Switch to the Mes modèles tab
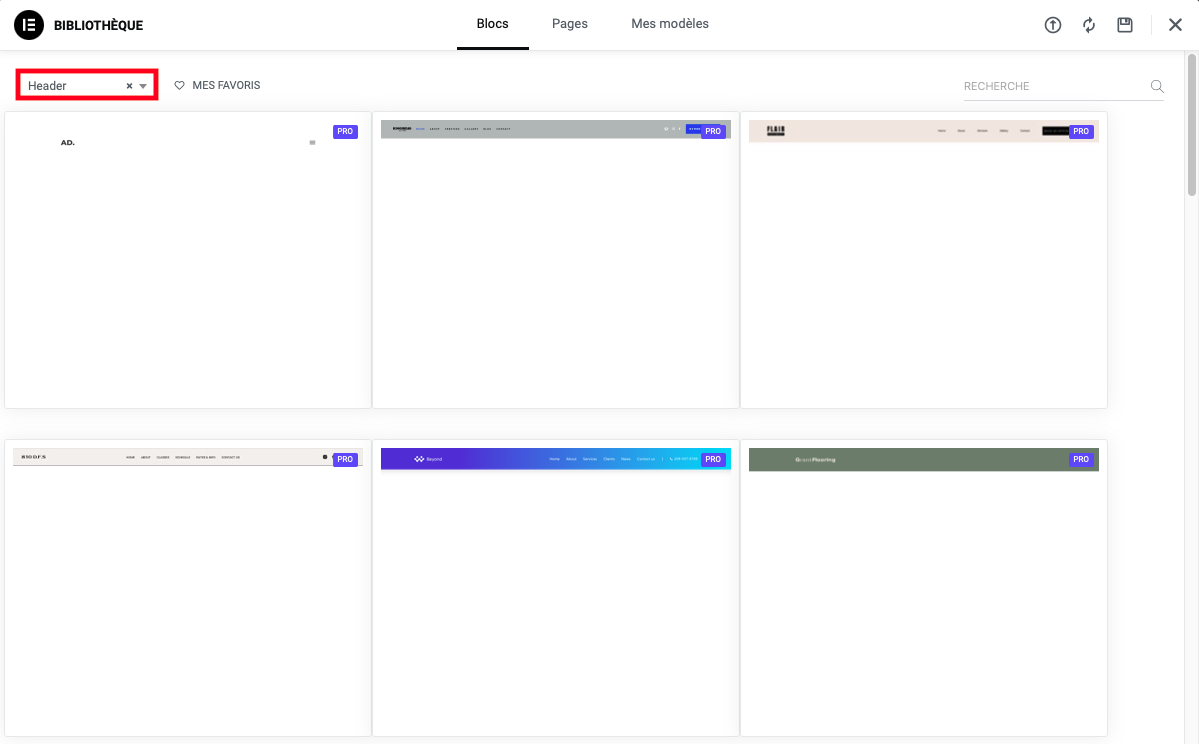This screenshot has height=744, width=1199. pyautogui.click(x=669, y=24)
